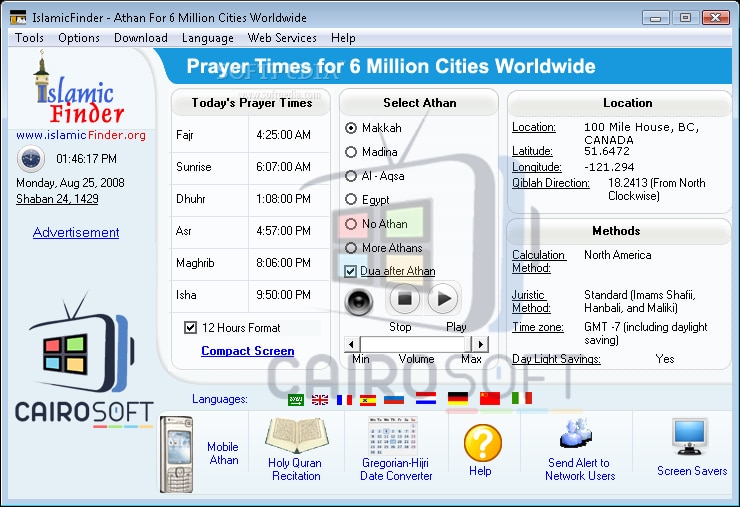The height and width of the screenshot is (507, 740).
Task: Select the Italian flag
Action: point(521,398)
